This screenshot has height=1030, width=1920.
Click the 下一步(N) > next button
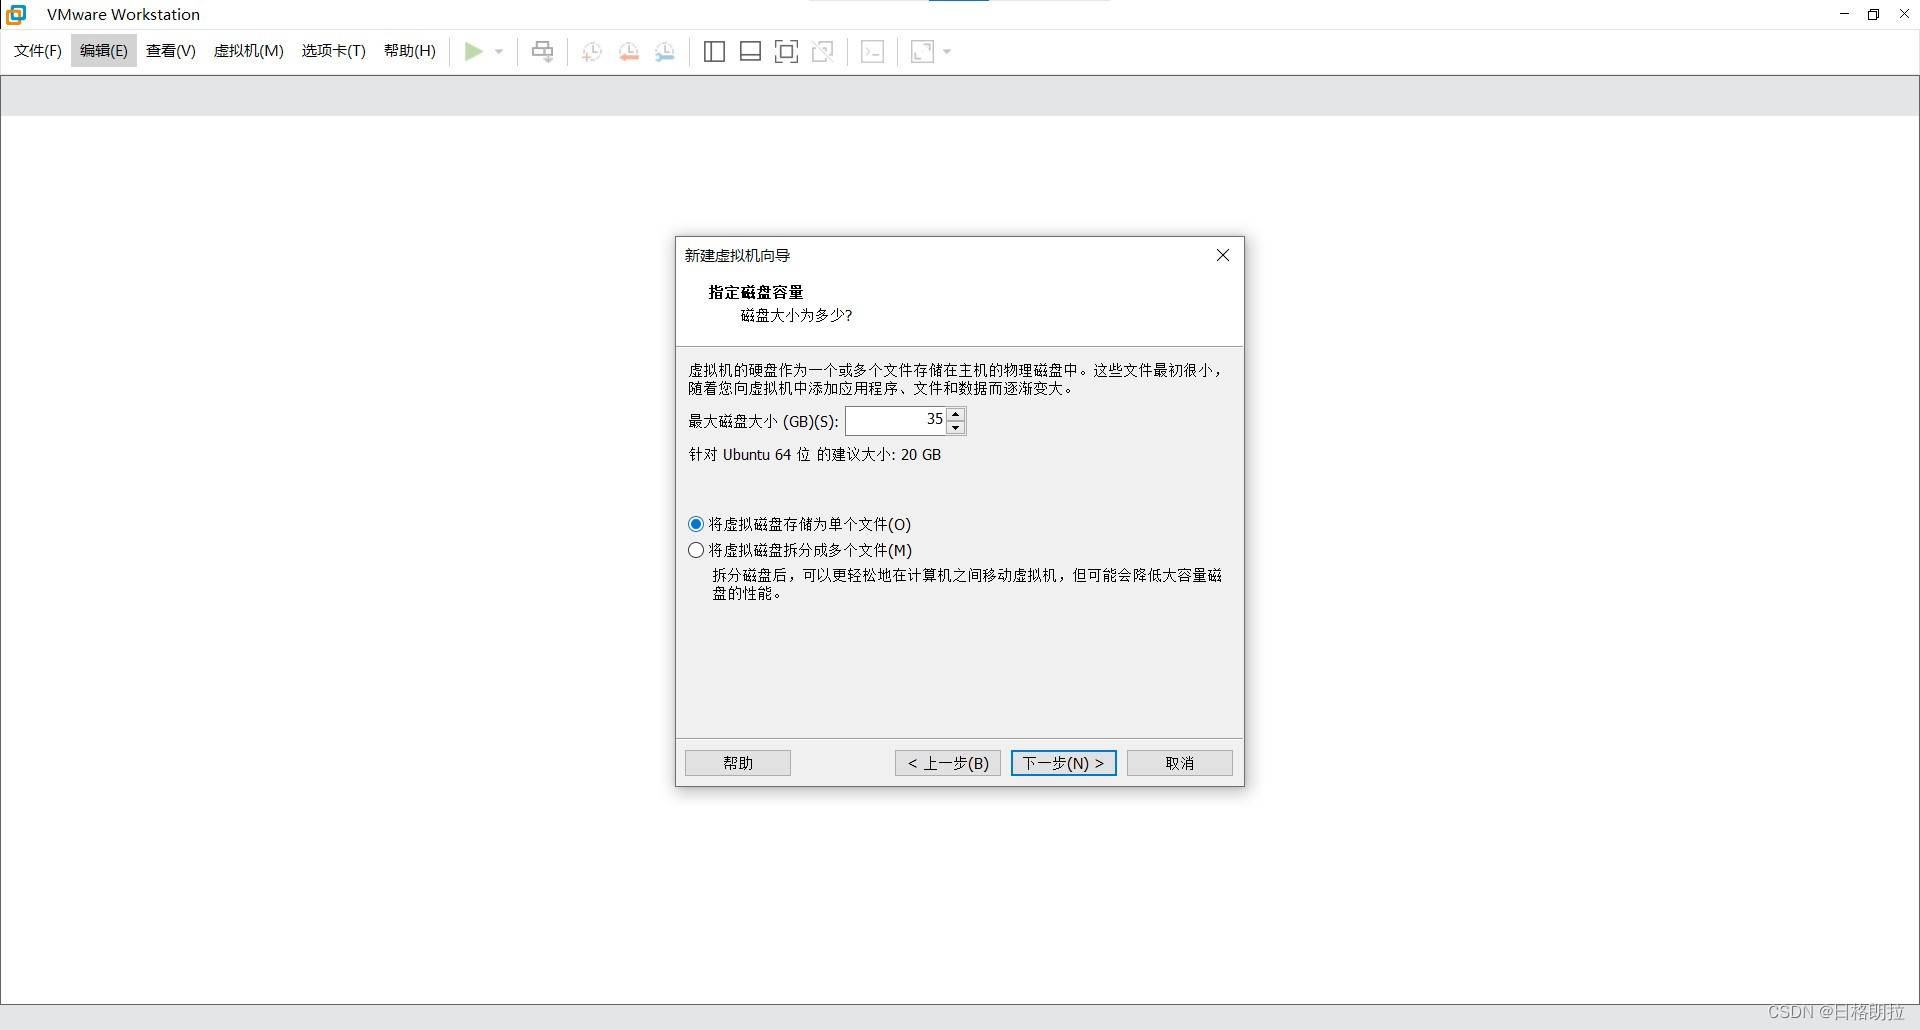[1064, 763]
